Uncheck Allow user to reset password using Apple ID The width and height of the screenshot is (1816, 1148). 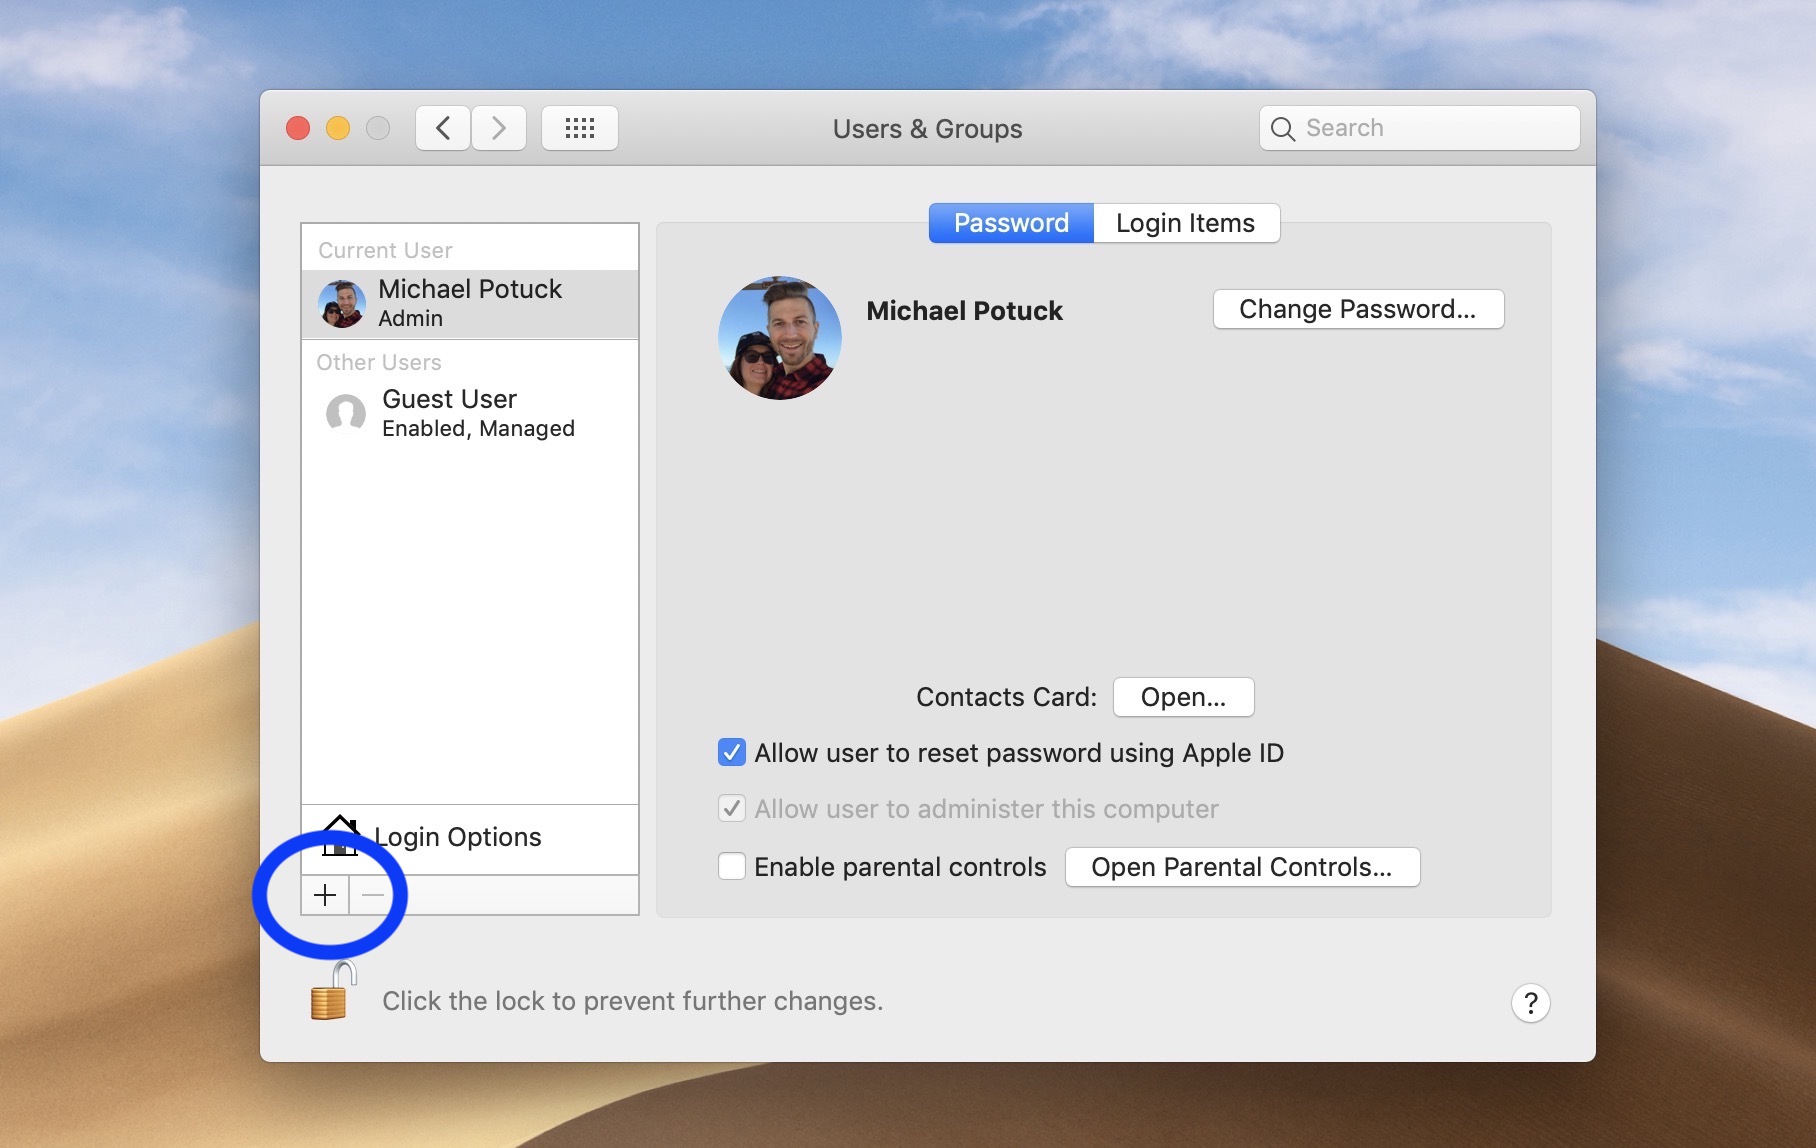731,753
